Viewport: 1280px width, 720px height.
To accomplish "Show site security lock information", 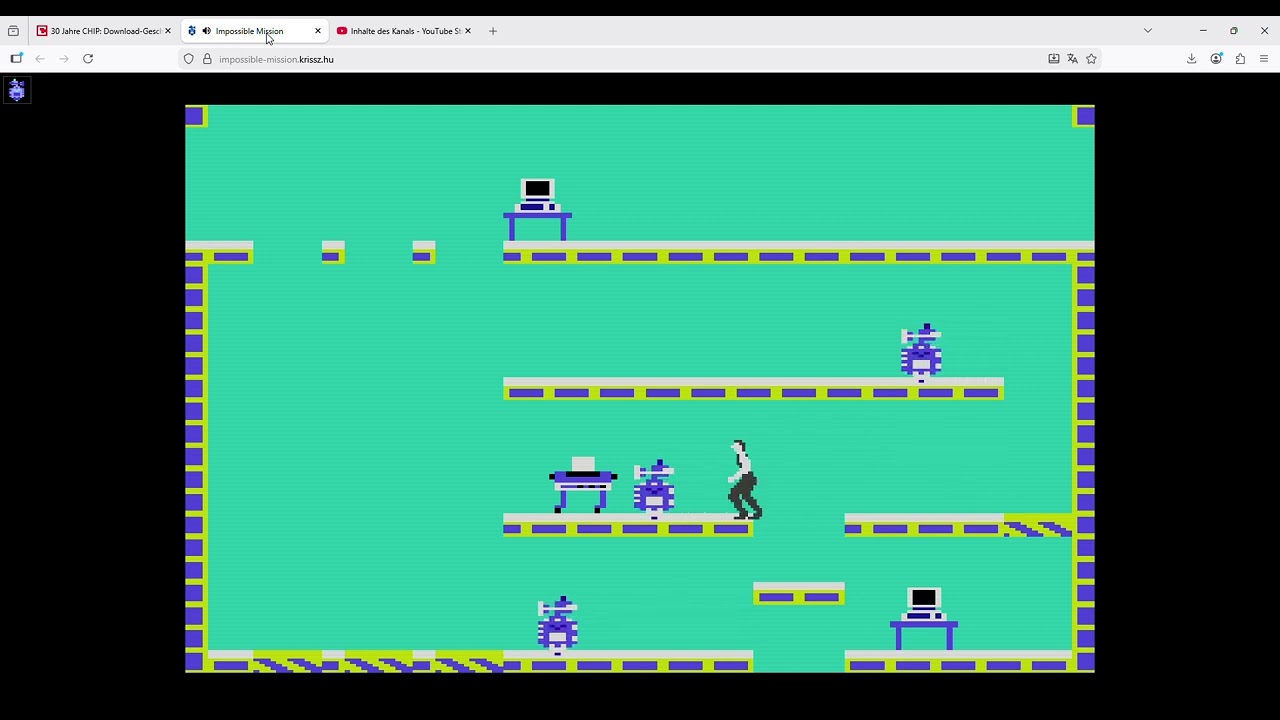I will click(x=207, y=59).
